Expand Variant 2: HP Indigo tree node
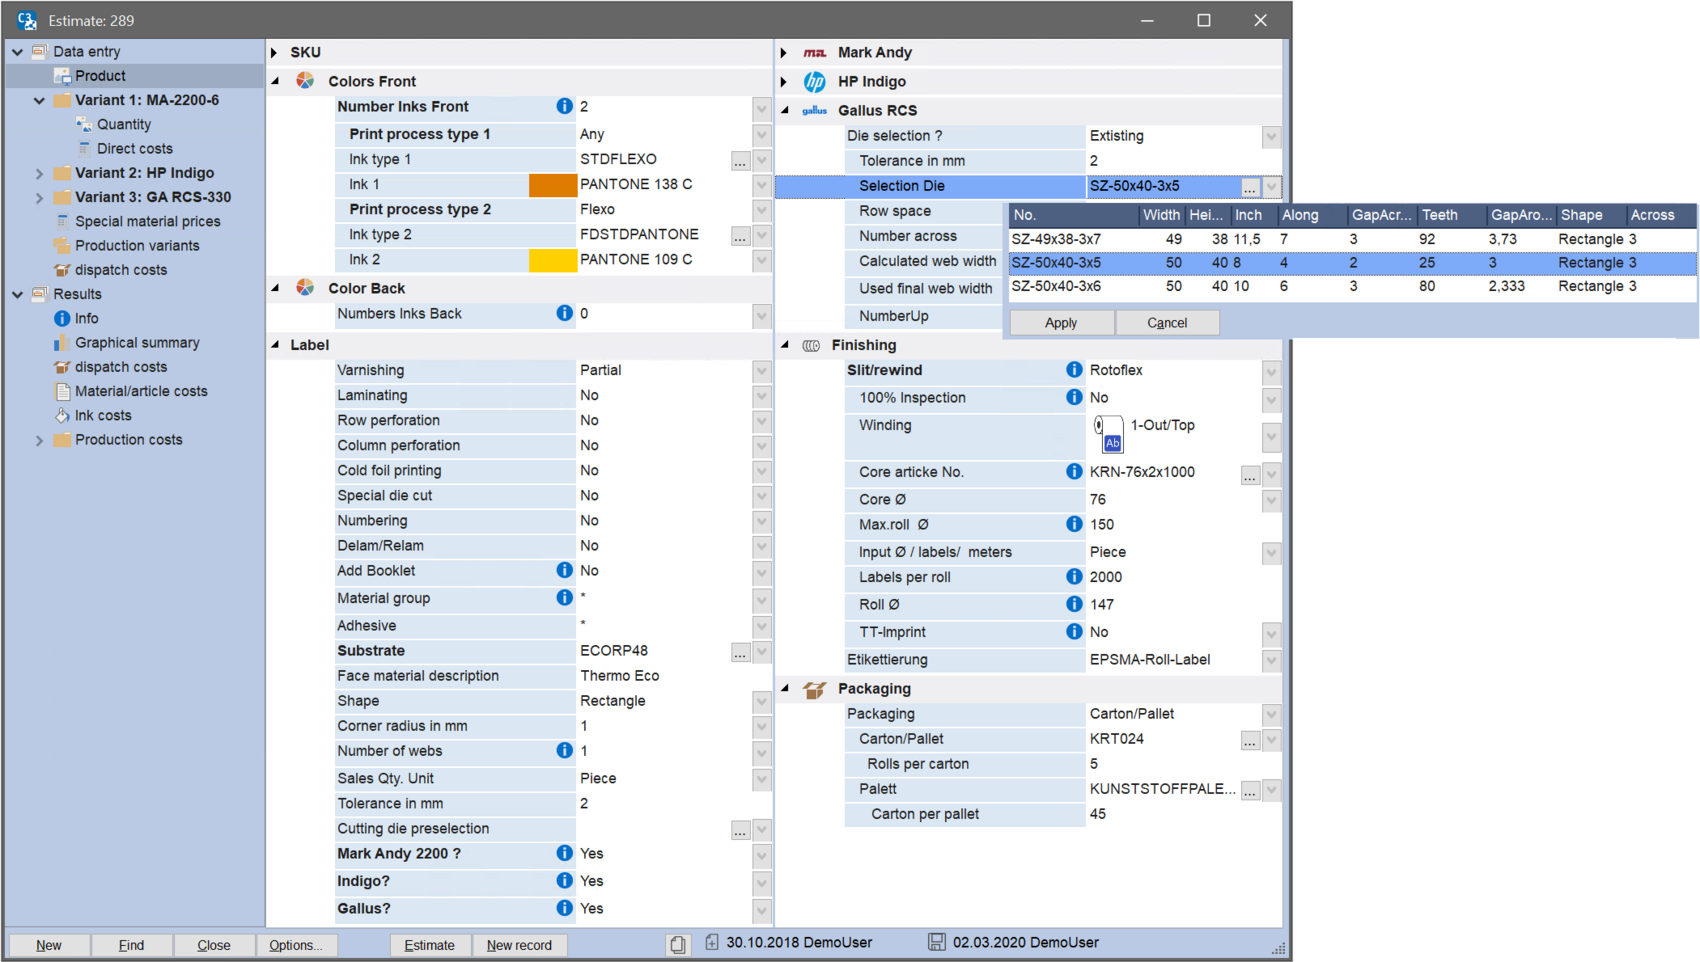The image size is (1700, 962). tap(40, 173)
